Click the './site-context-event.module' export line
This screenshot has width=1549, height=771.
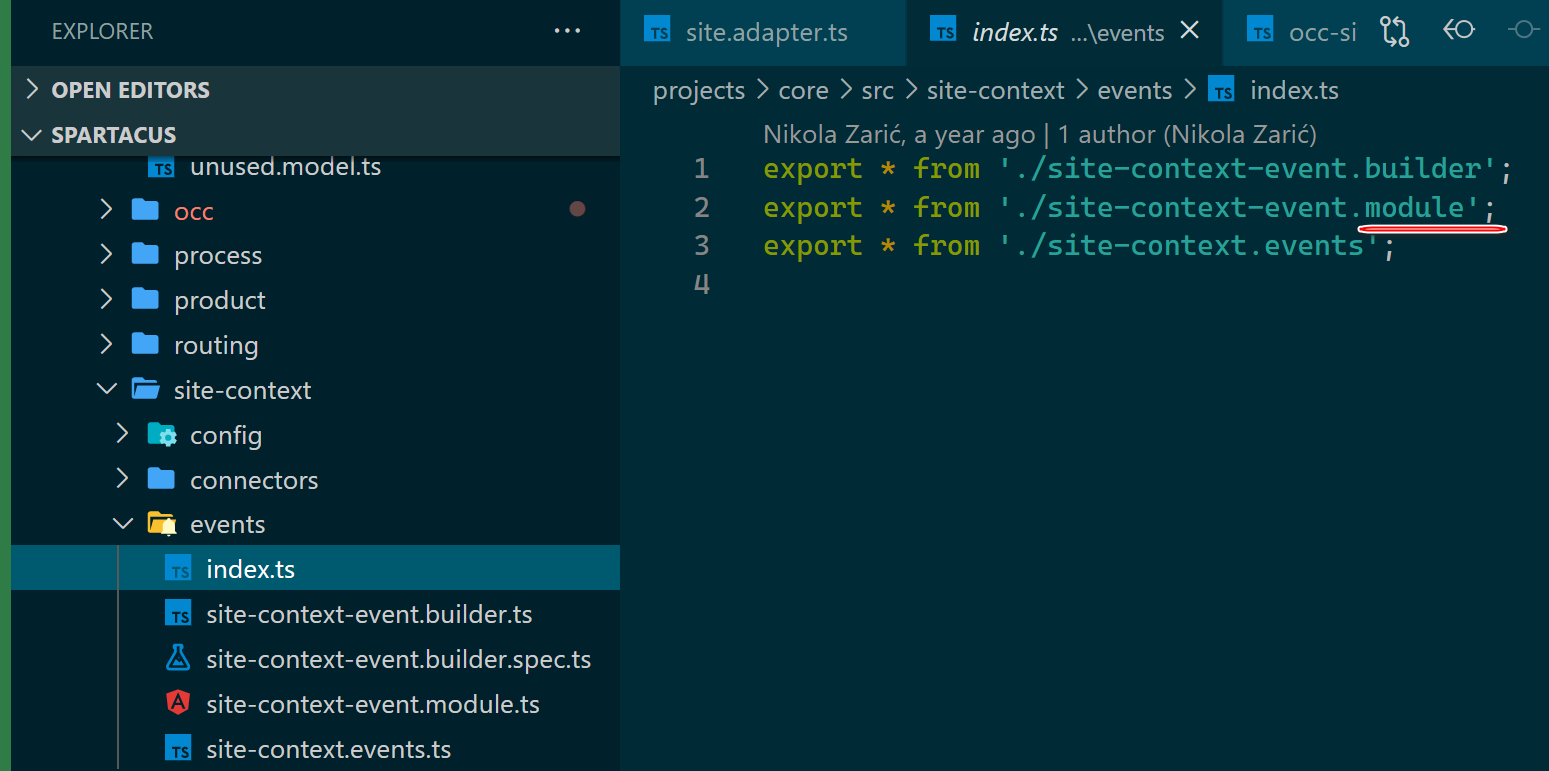pos(1129,208)
